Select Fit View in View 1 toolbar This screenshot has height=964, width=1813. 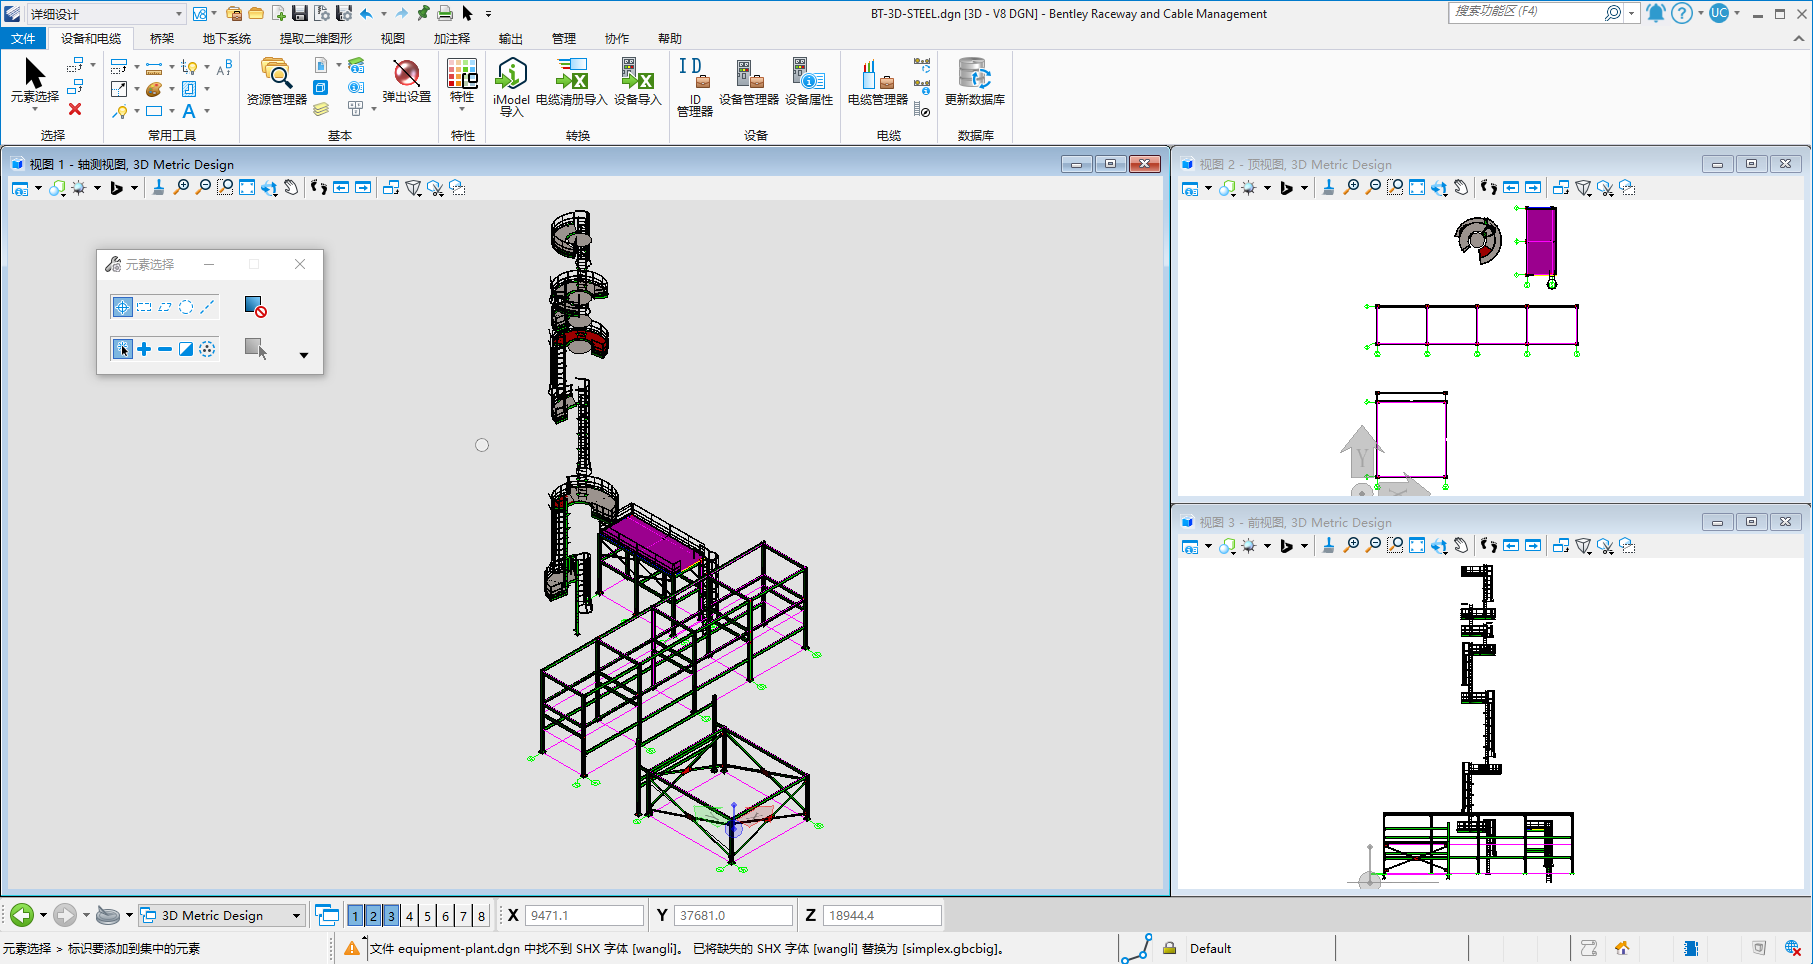coord(247,188)
